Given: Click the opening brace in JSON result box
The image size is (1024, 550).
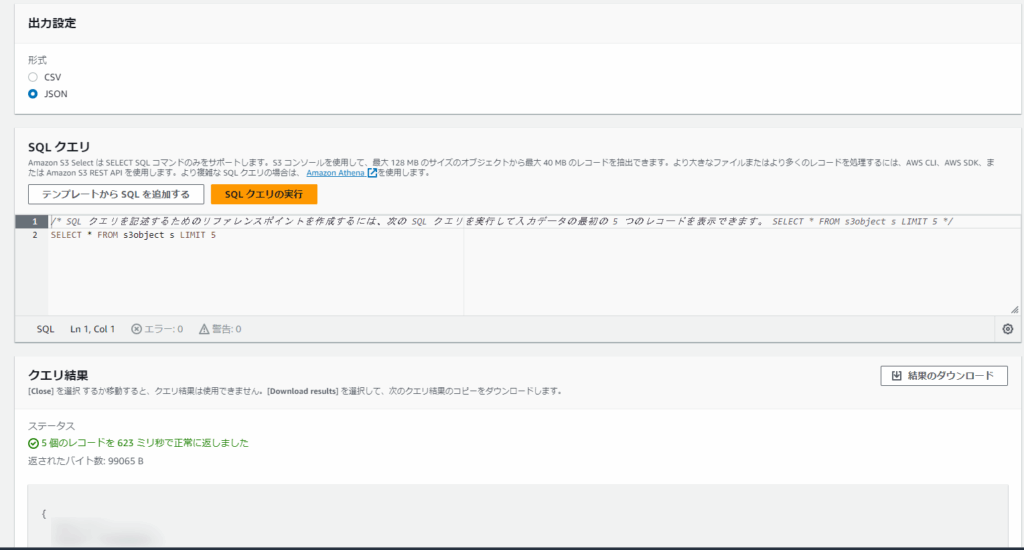Looking at the screenshot, I should pos(44,513).
